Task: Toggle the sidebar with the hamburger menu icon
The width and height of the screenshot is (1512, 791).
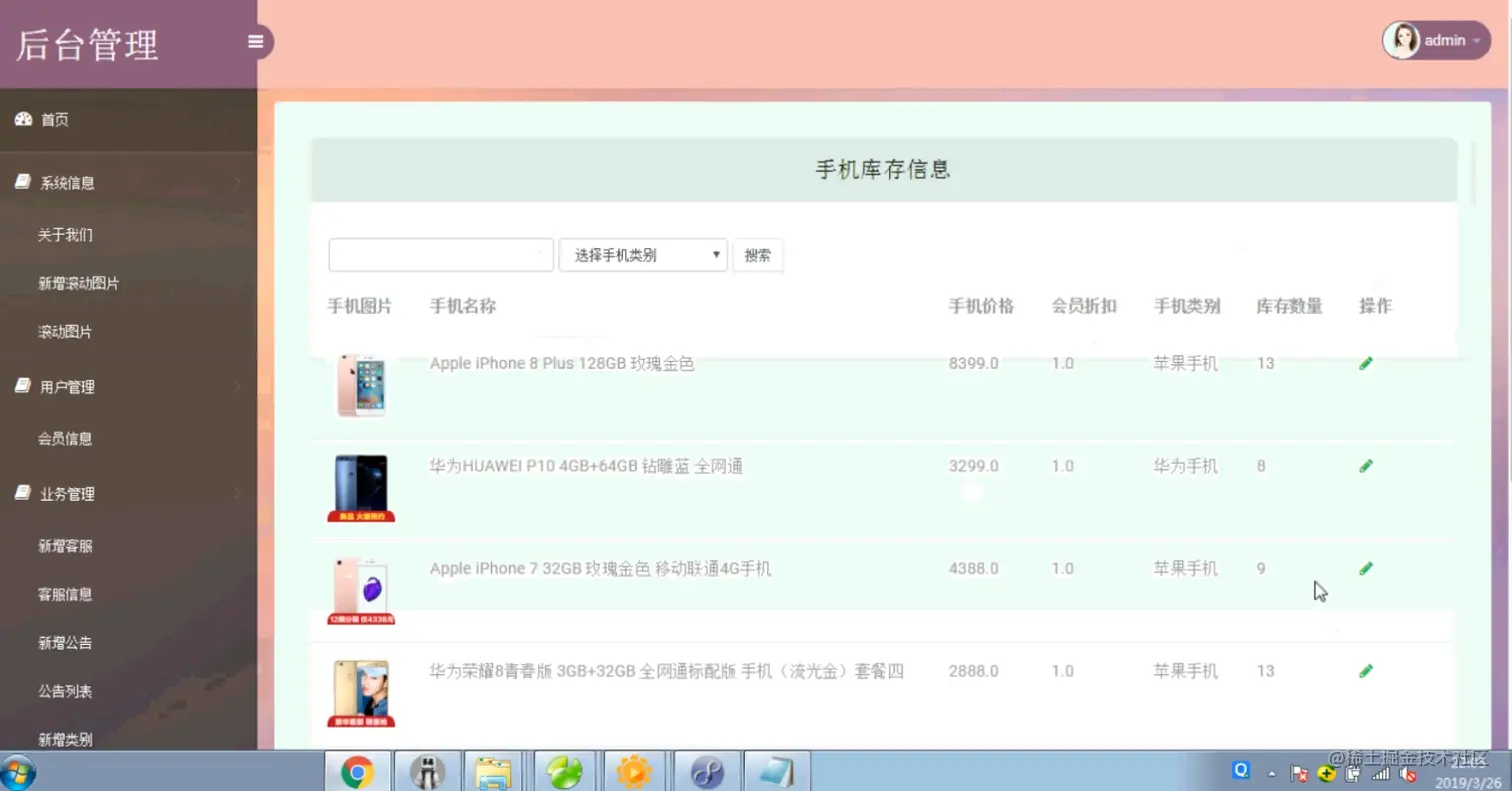Action: pos(256,42)
